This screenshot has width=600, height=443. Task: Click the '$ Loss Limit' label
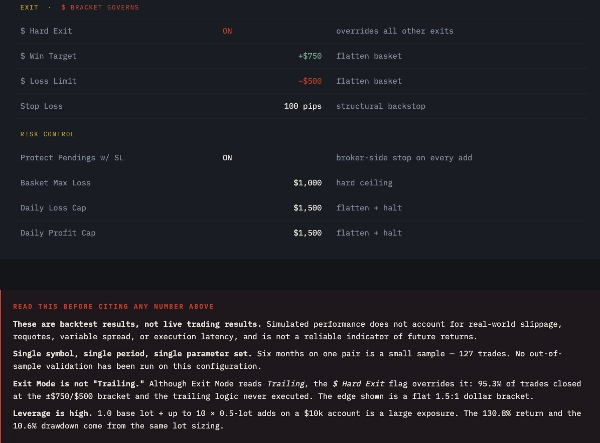click(x=48, y=81)
